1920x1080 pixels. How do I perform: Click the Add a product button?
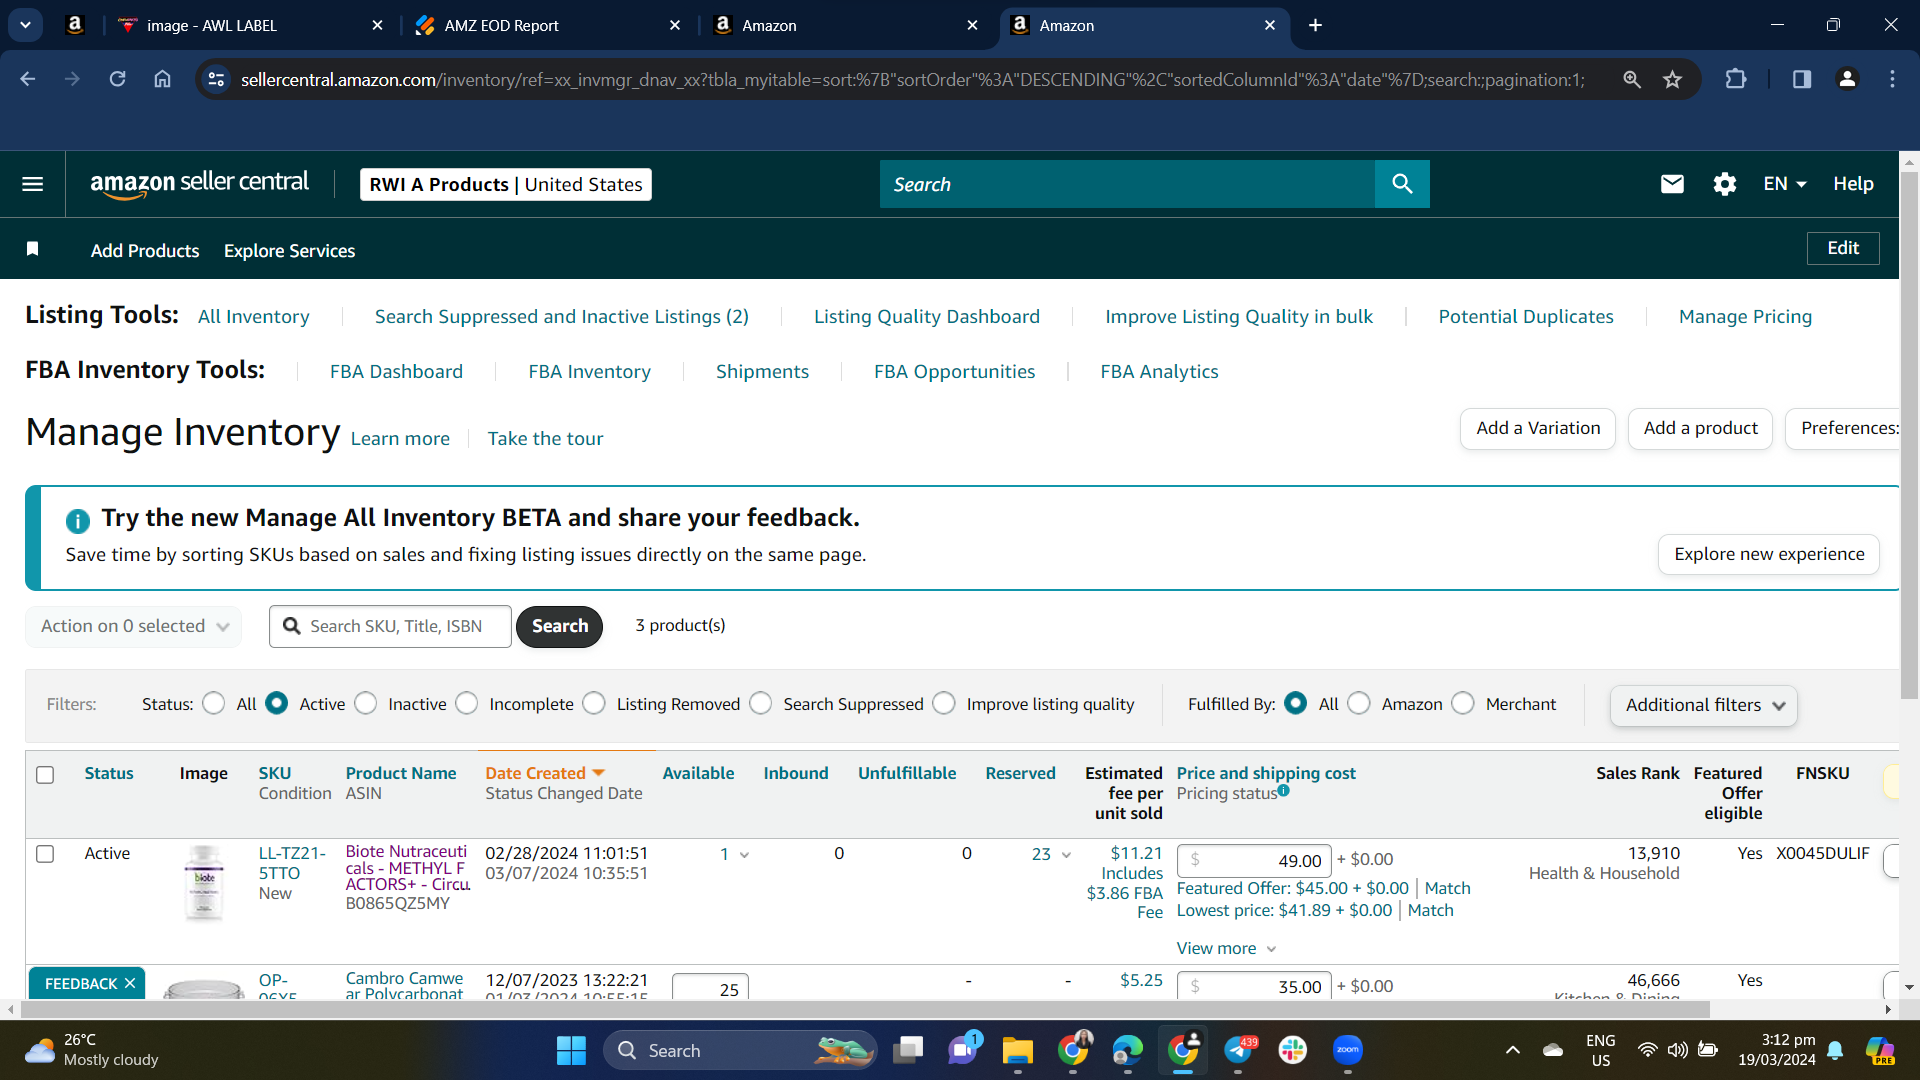point(1700,429)
